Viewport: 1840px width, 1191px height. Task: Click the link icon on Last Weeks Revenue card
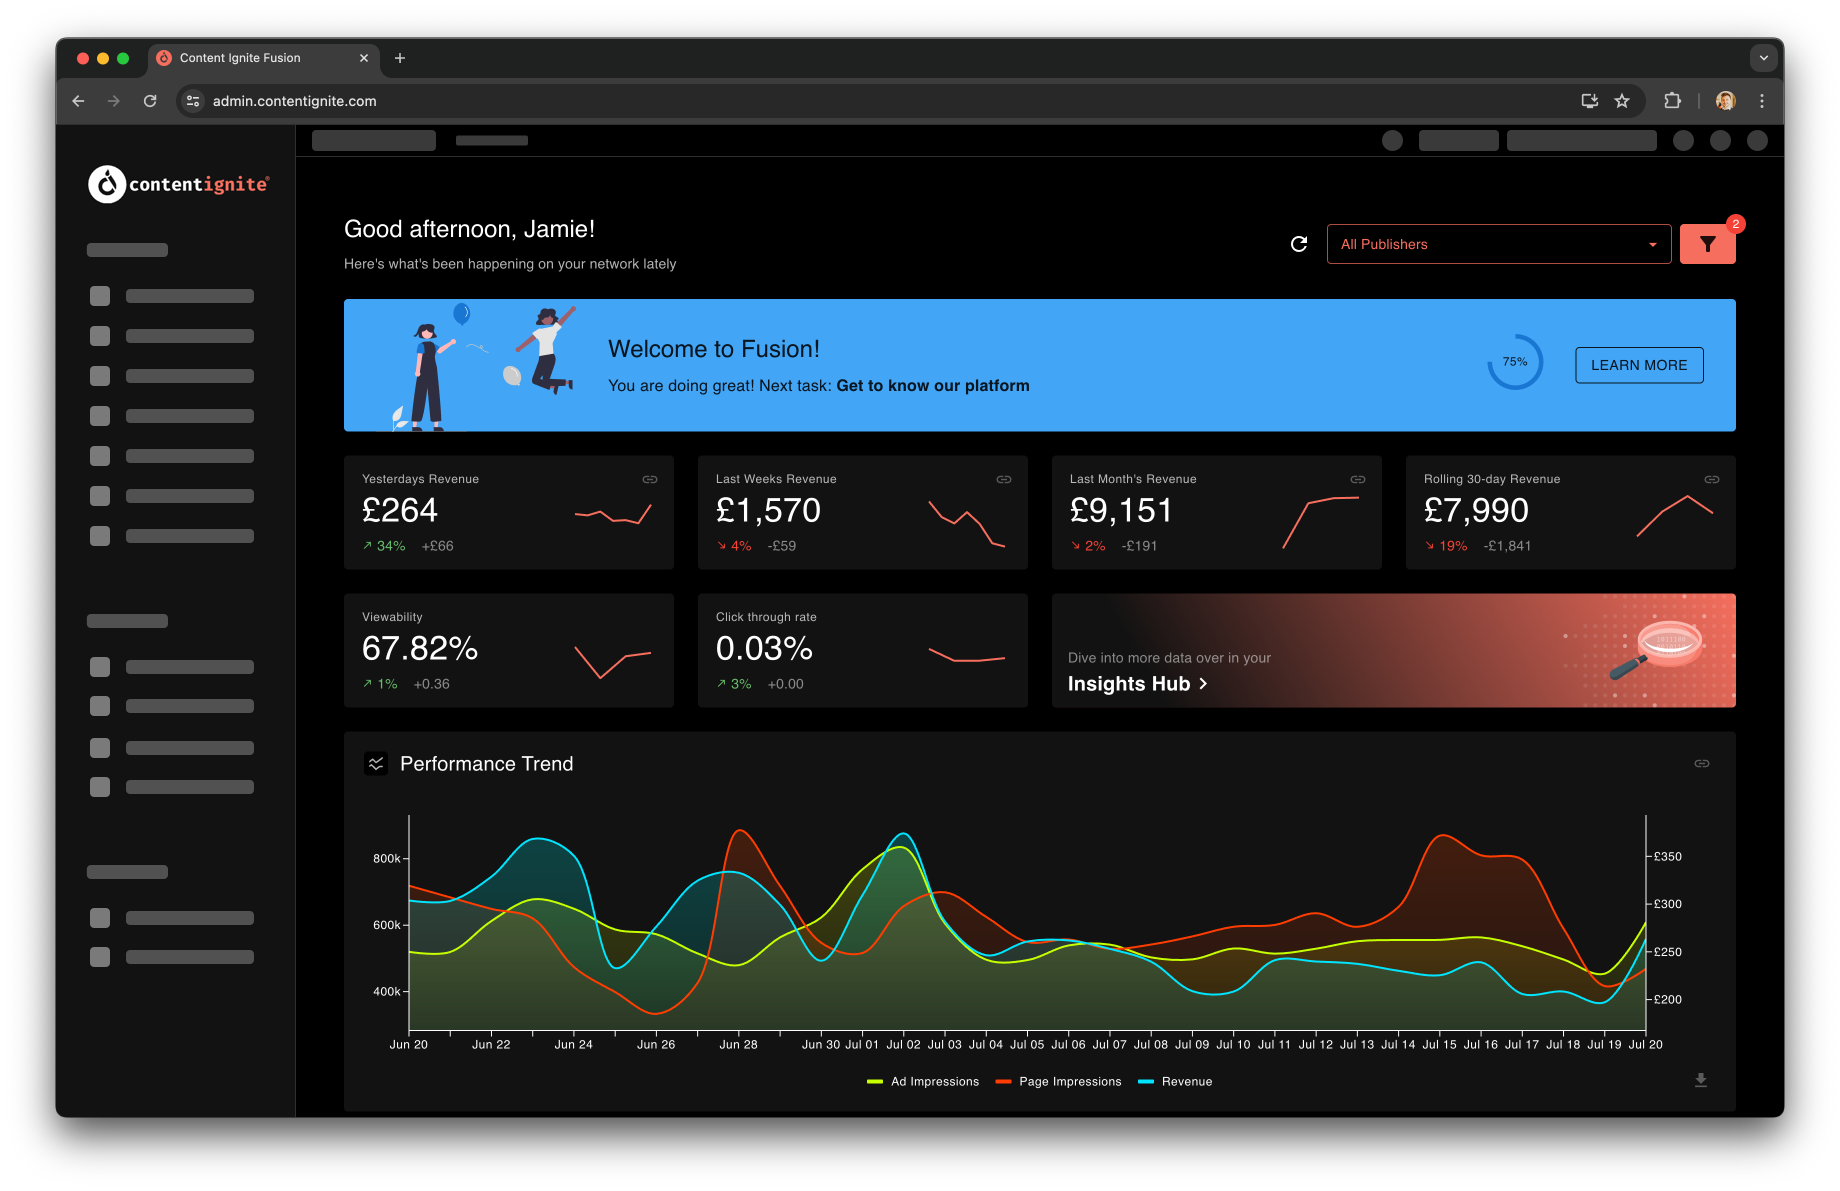[1004, 479]
